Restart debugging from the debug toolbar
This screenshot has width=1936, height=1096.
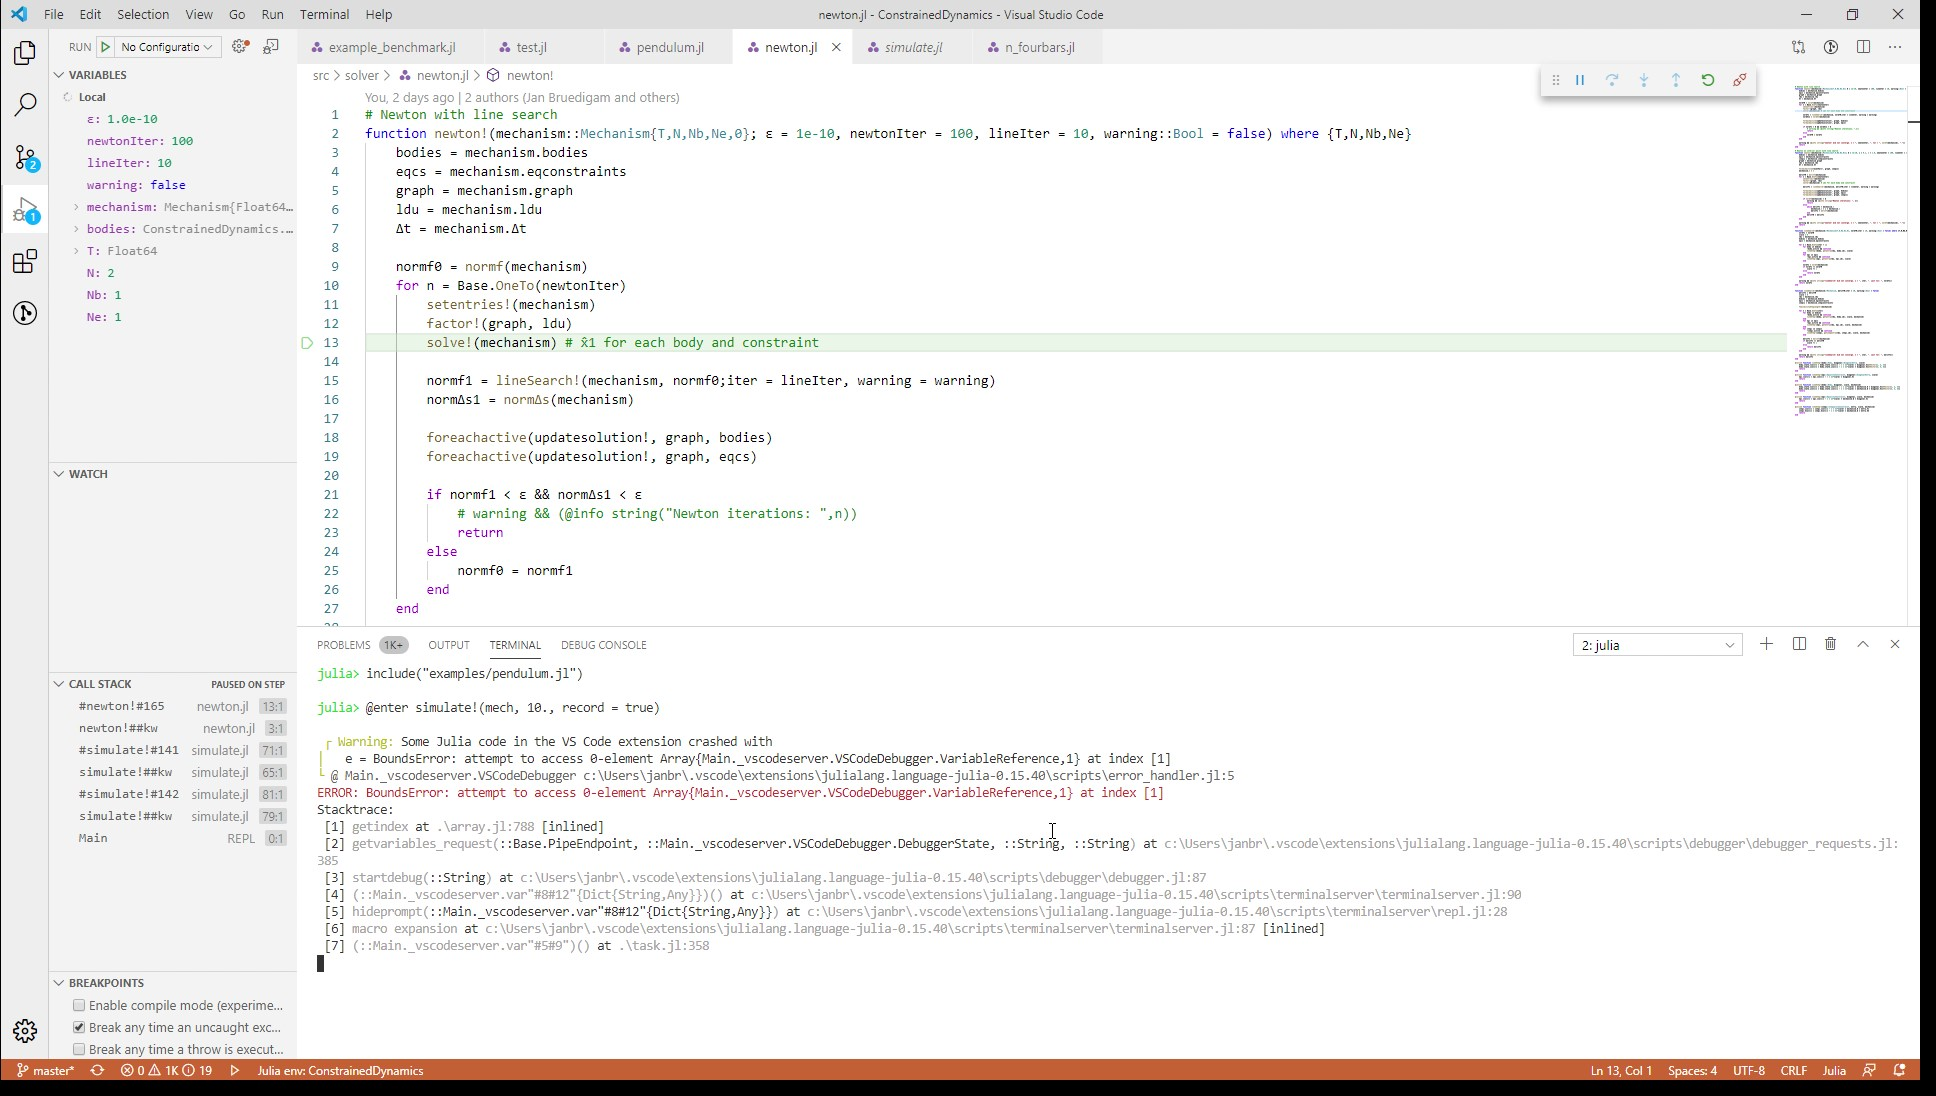pyautogui.click(x=1708, y=80)
